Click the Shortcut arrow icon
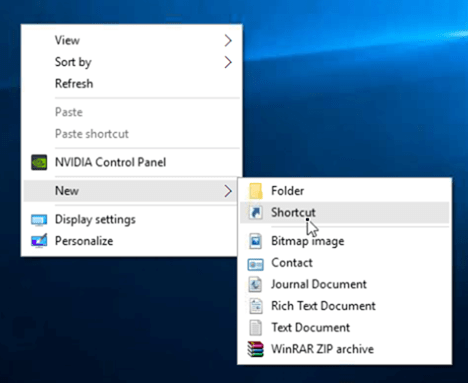This screenshot has height=383, width=468. pos(256,212)
